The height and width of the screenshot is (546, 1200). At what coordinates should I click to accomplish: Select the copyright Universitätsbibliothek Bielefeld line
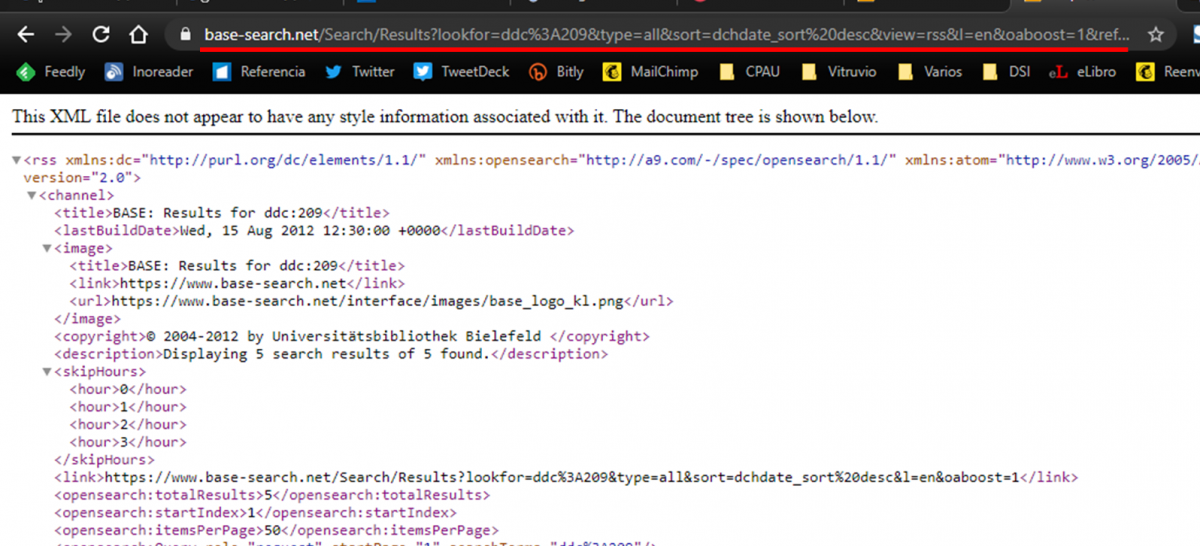pyautogui.click(x=351, y=336)
